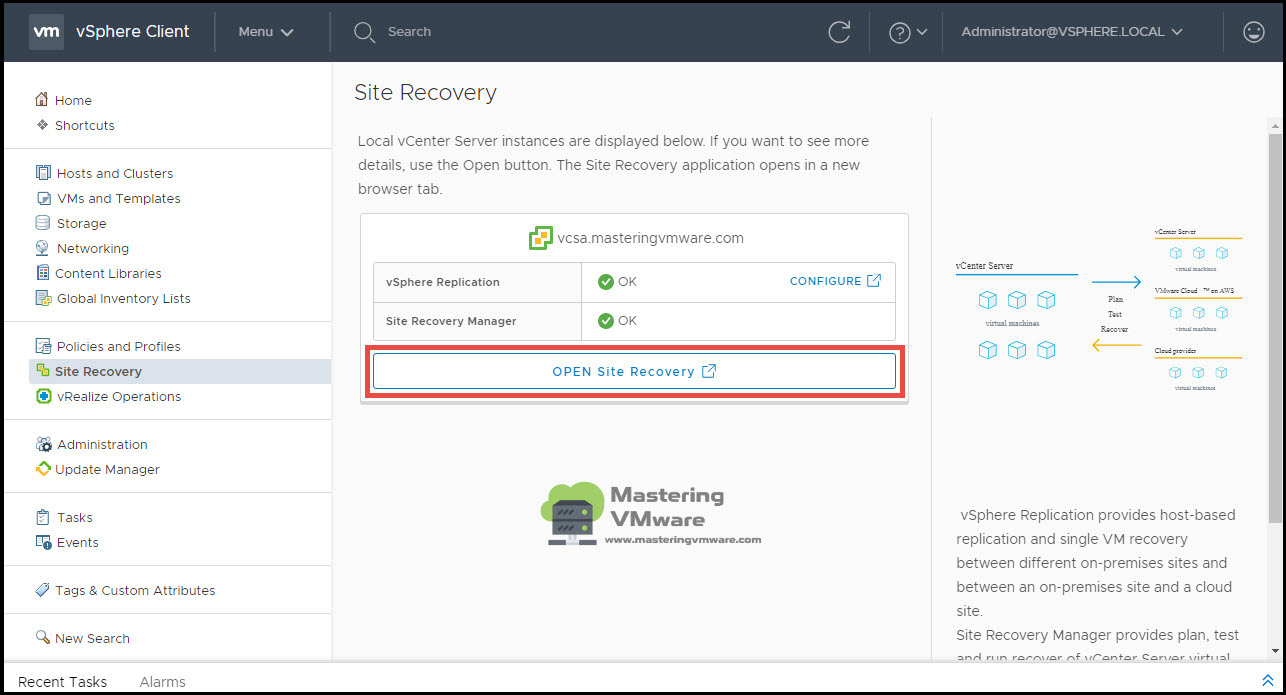1286x695 pixels.
Task: Click the VMware vm logo
Action: click(47, 32)
